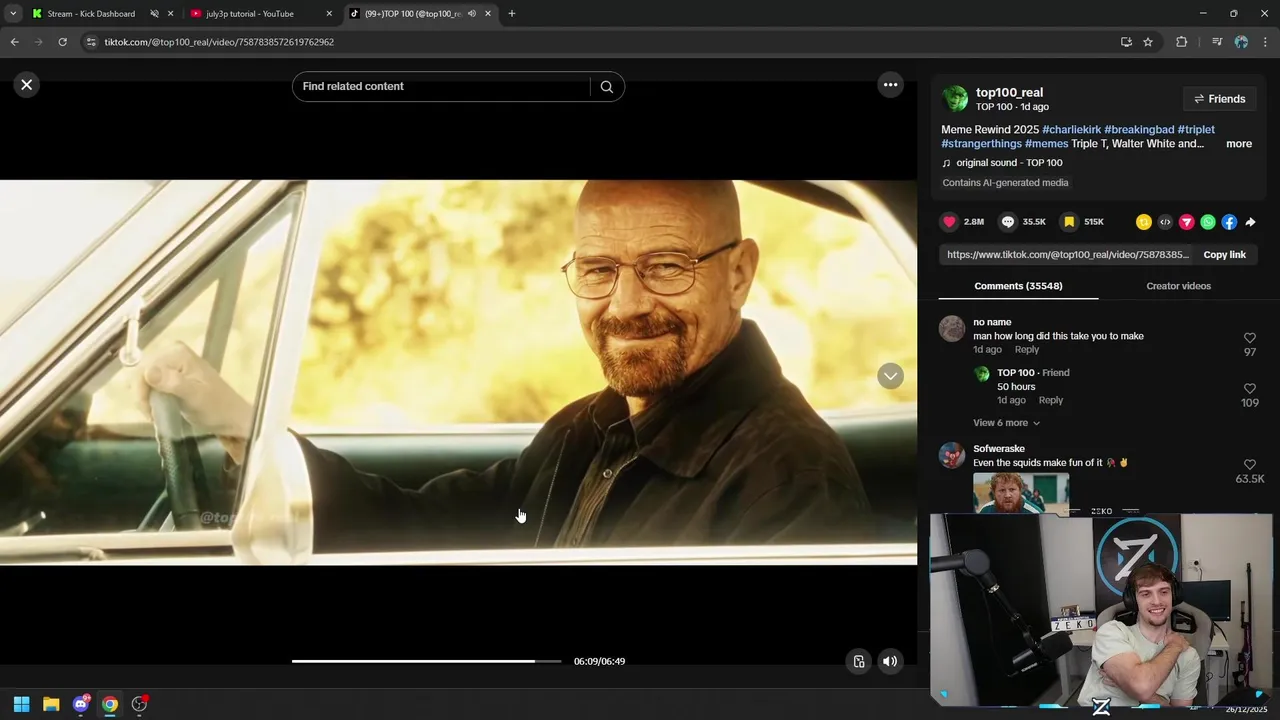Click the browser back arrow
The width and height of the screenshot is (1280, 720).
tap(14, 42)
